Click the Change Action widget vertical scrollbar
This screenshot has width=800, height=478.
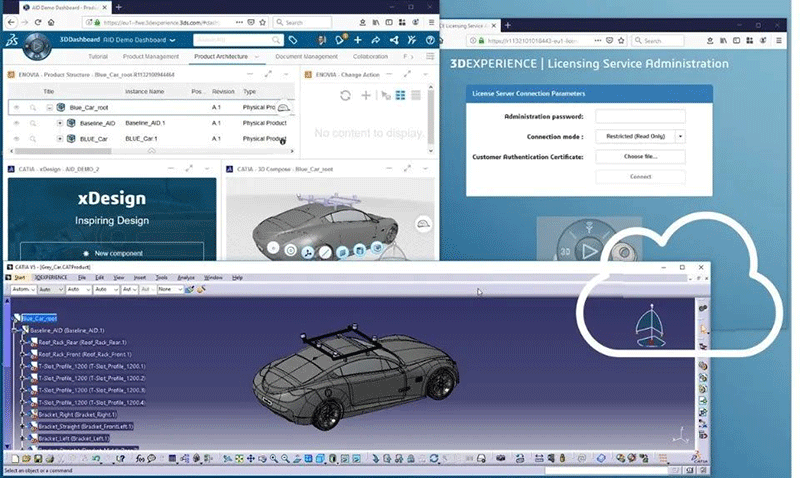pyautogui.click(x=431, y=116)
